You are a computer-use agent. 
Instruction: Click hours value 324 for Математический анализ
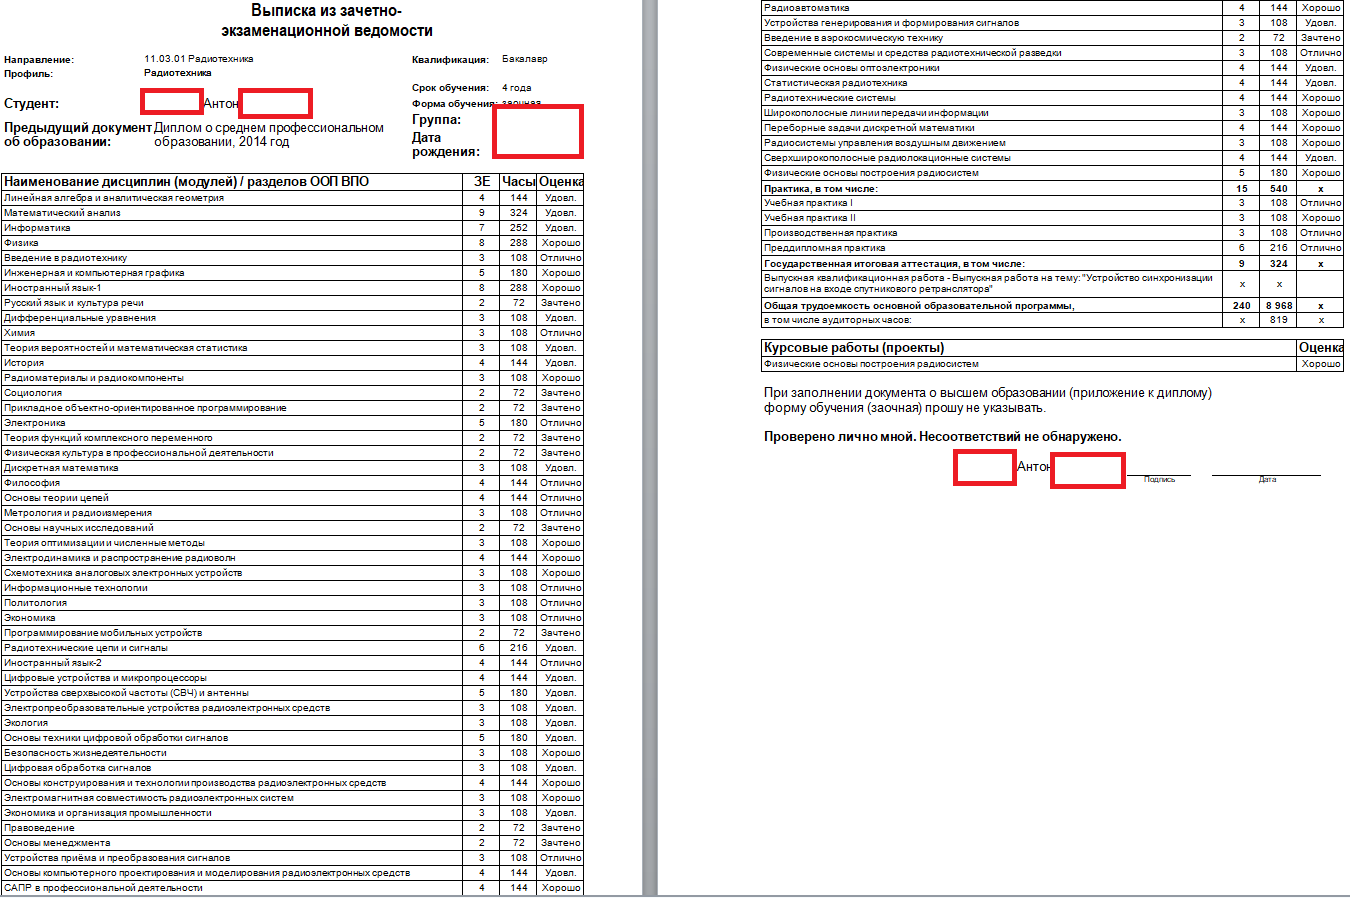519,213
